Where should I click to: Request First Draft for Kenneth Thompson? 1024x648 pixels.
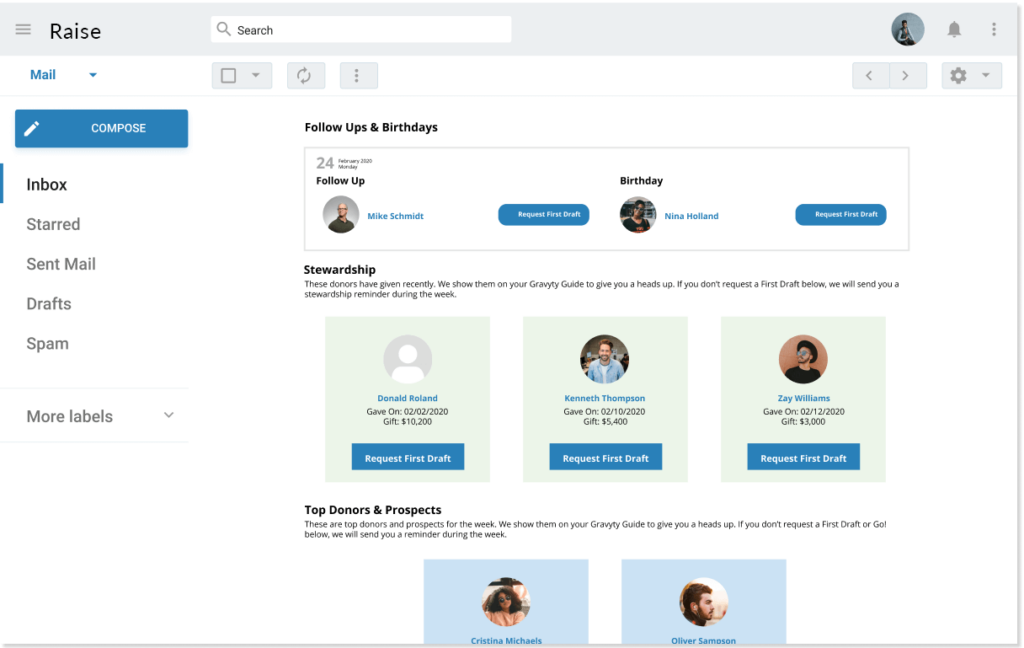[x=605, y=456]
